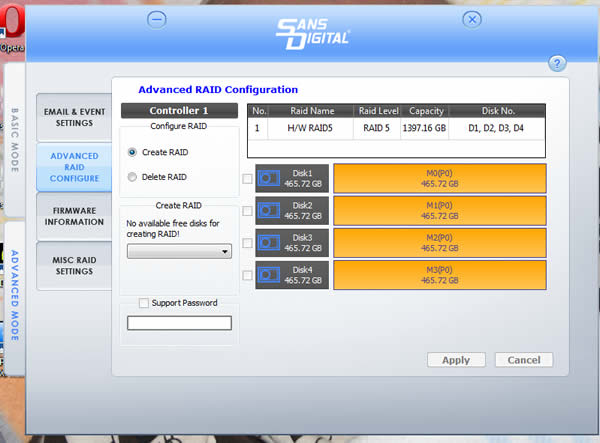Select the Delete RAID radio button
Screen dimensions: 600x443
tap(132, 177)
